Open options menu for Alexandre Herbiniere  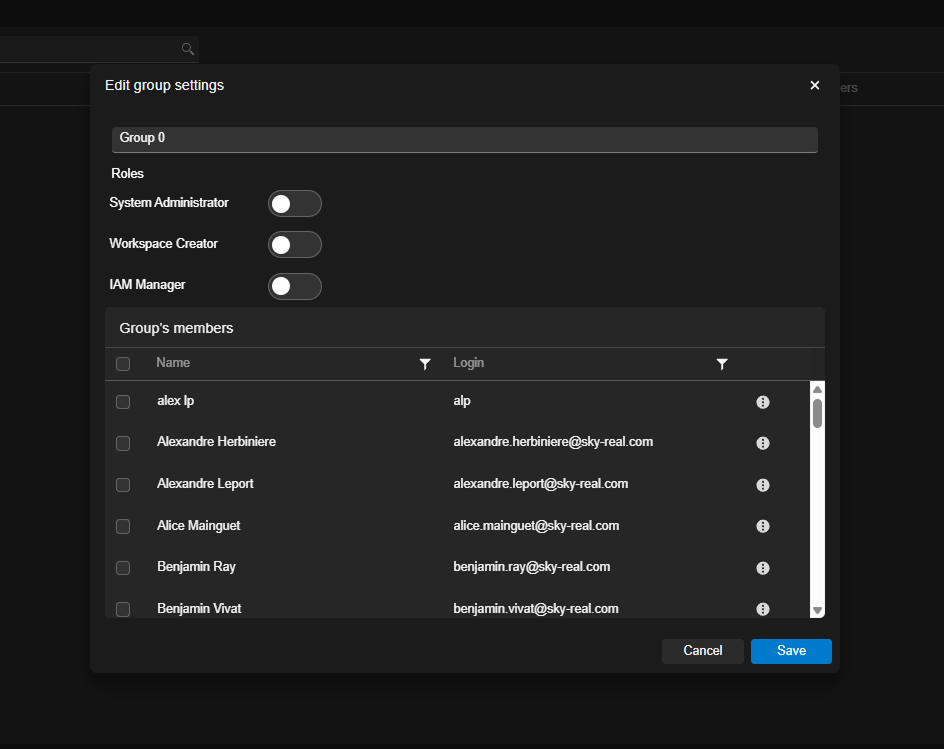click(763, 443)
